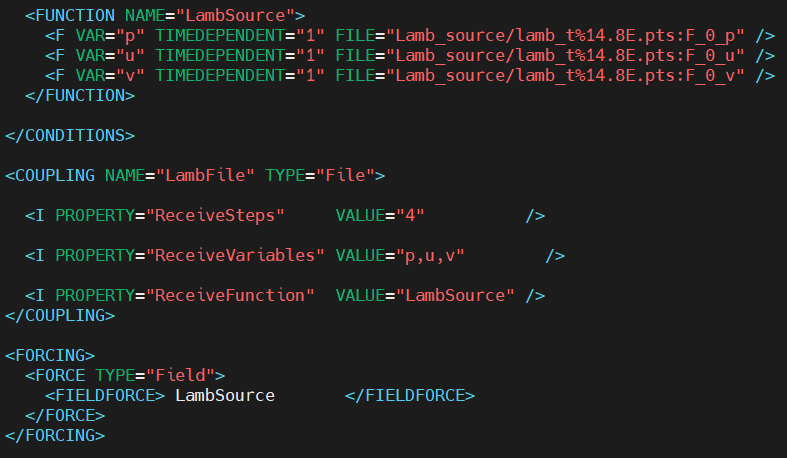Click the closing </FIELDFORCE> tag
This screenshot has height=458, width=787.
pyautogui.click(x=410, y=396)
